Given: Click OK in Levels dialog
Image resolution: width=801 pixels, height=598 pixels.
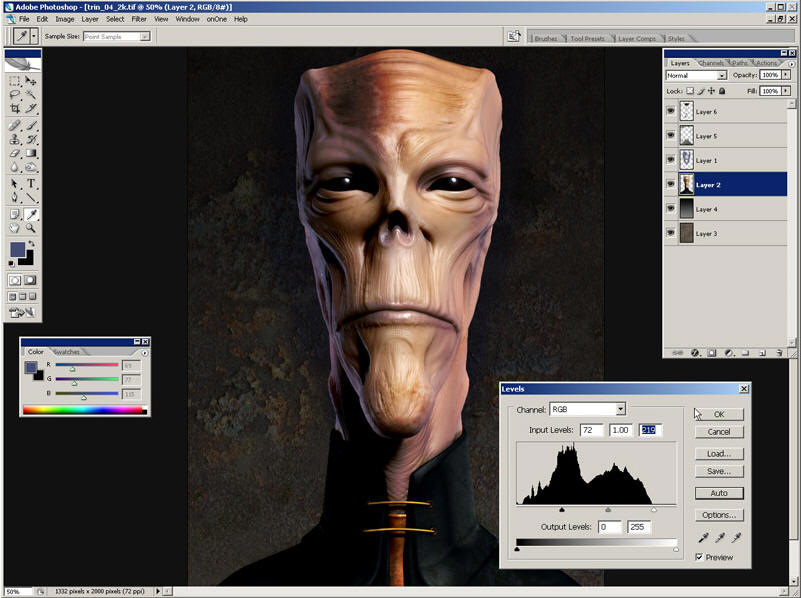Looking at the screenshot, I should click(x=719, y=414).
